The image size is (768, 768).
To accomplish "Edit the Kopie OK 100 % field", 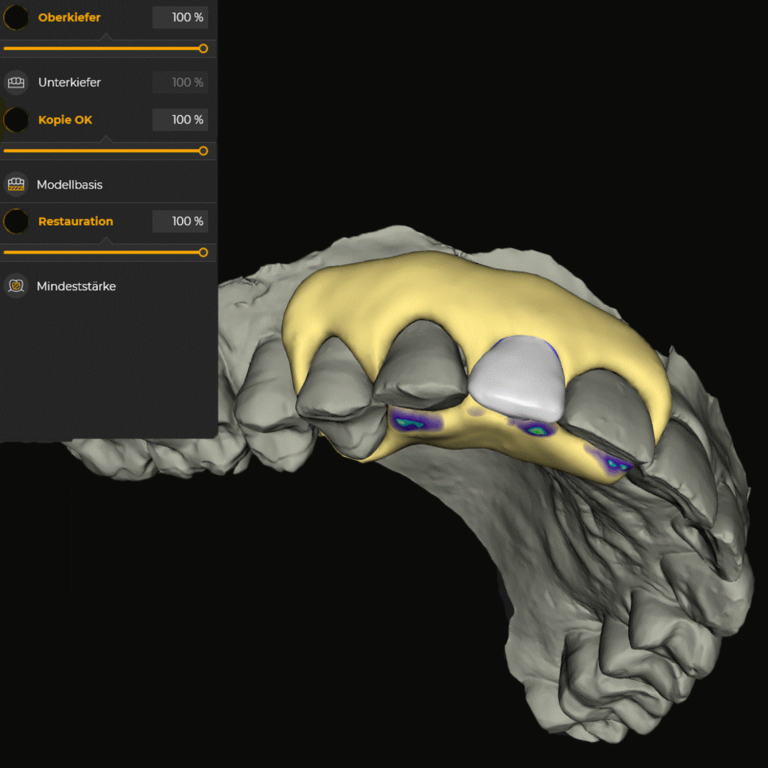I will click(180, 120).
